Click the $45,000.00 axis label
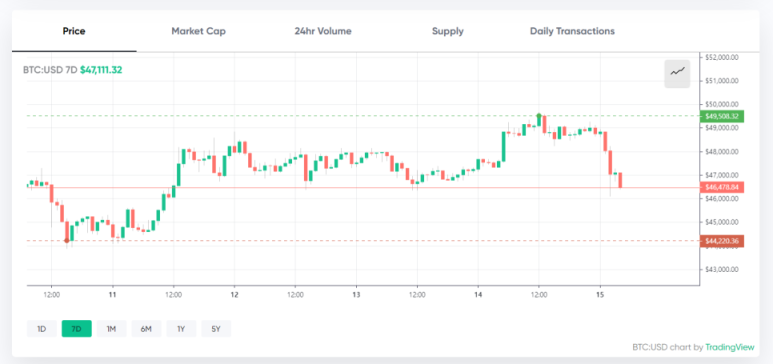 (x=722, y=222)
